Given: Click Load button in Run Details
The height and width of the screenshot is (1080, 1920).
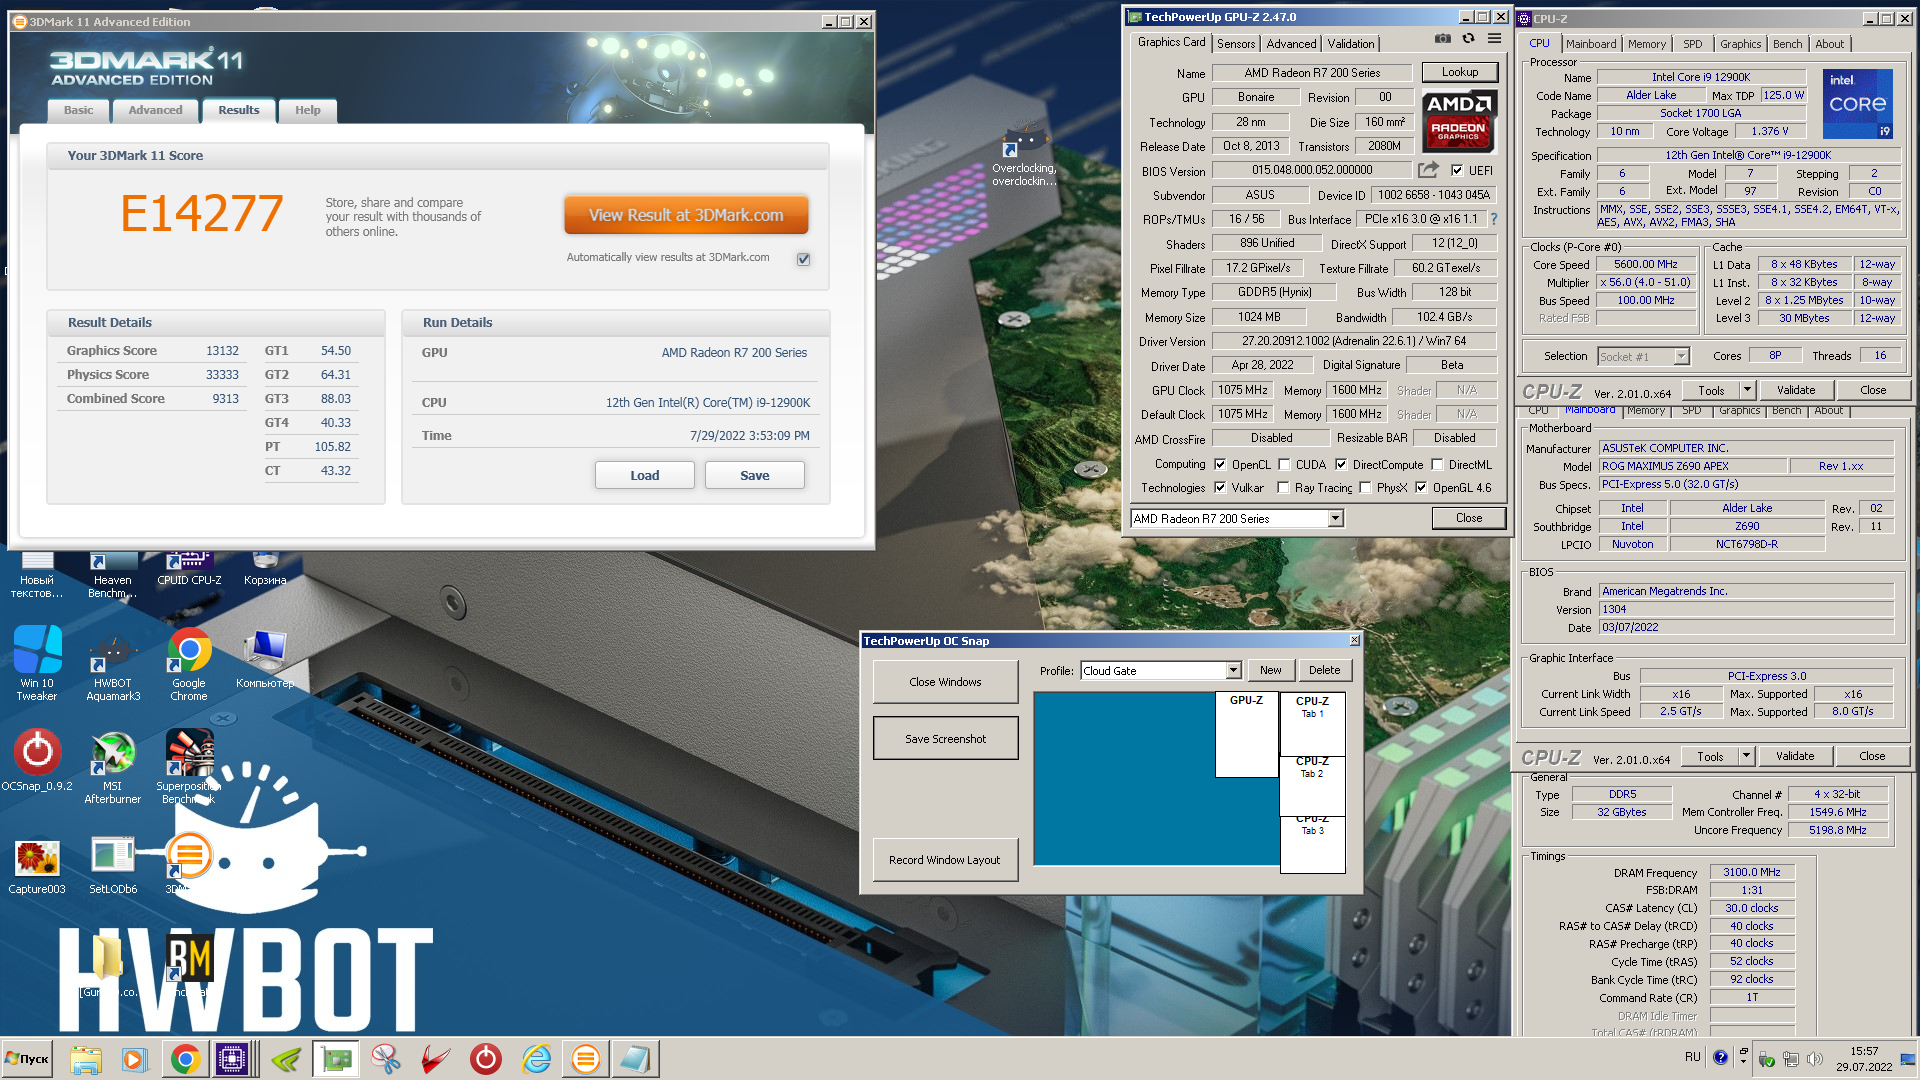Looking at the screenshot, I should coord(645,475).
